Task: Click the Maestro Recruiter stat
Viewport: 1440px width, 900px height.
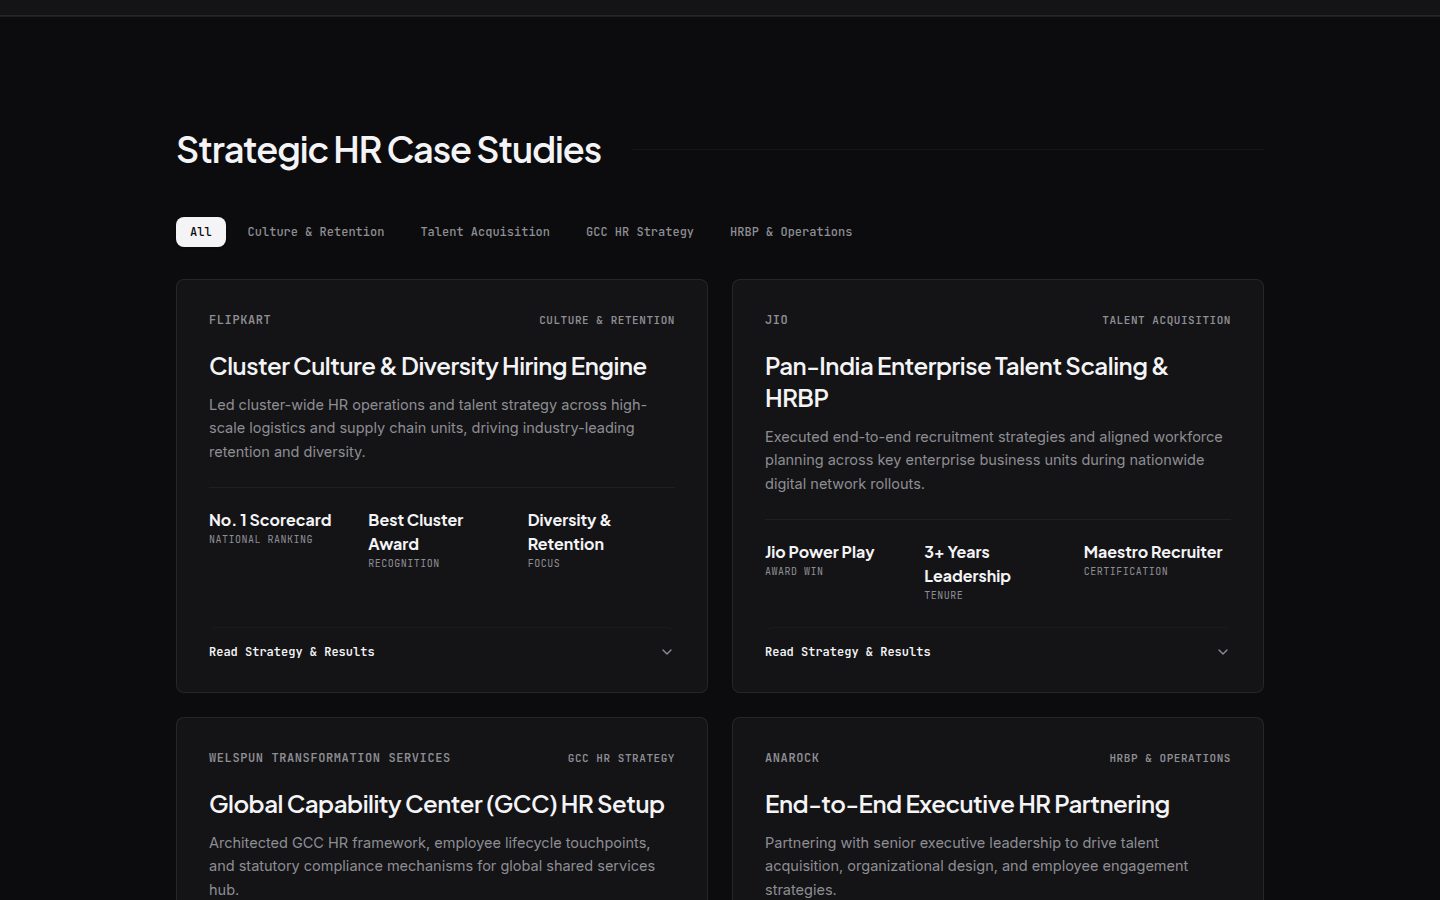Action: coord(1153,553)
